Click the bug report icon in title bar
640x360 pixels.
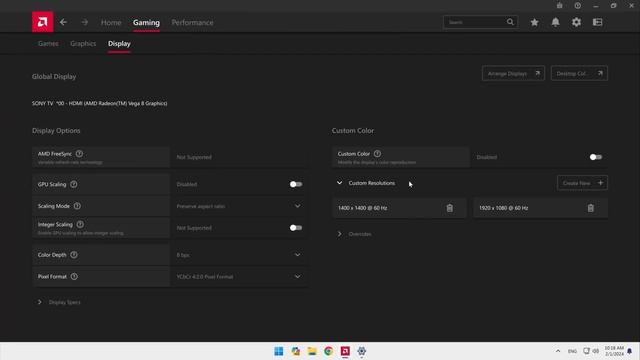560,6
